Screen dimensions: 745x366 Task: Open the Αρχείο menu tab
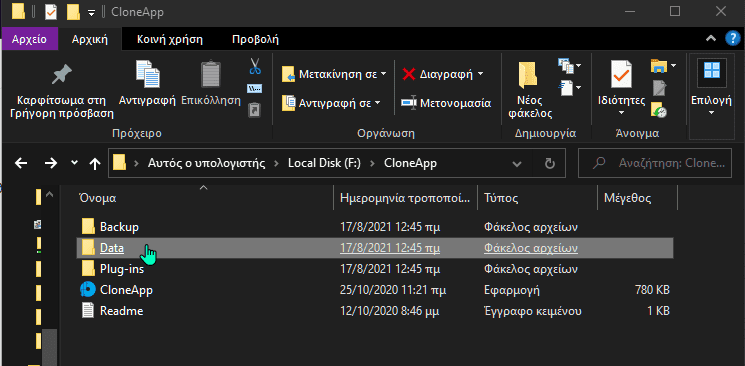click(x=29, y=39)
